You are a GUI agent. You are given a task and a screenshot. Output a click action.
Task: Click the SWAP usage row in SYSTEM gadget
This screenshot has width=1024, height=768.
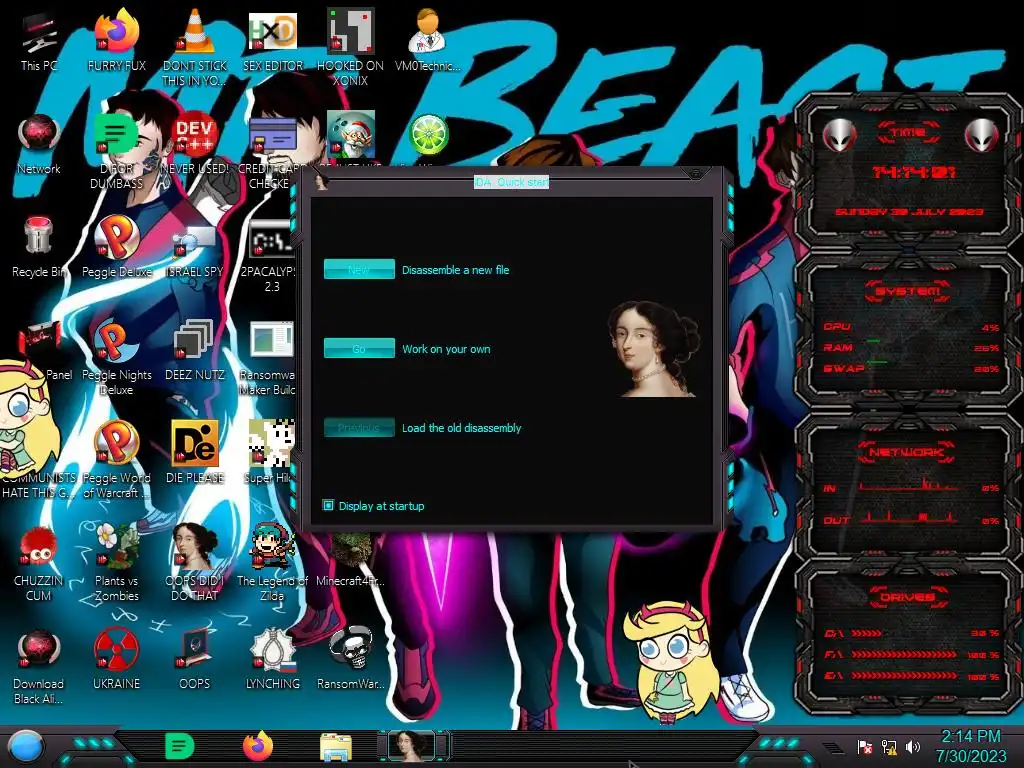click(910, 368)
